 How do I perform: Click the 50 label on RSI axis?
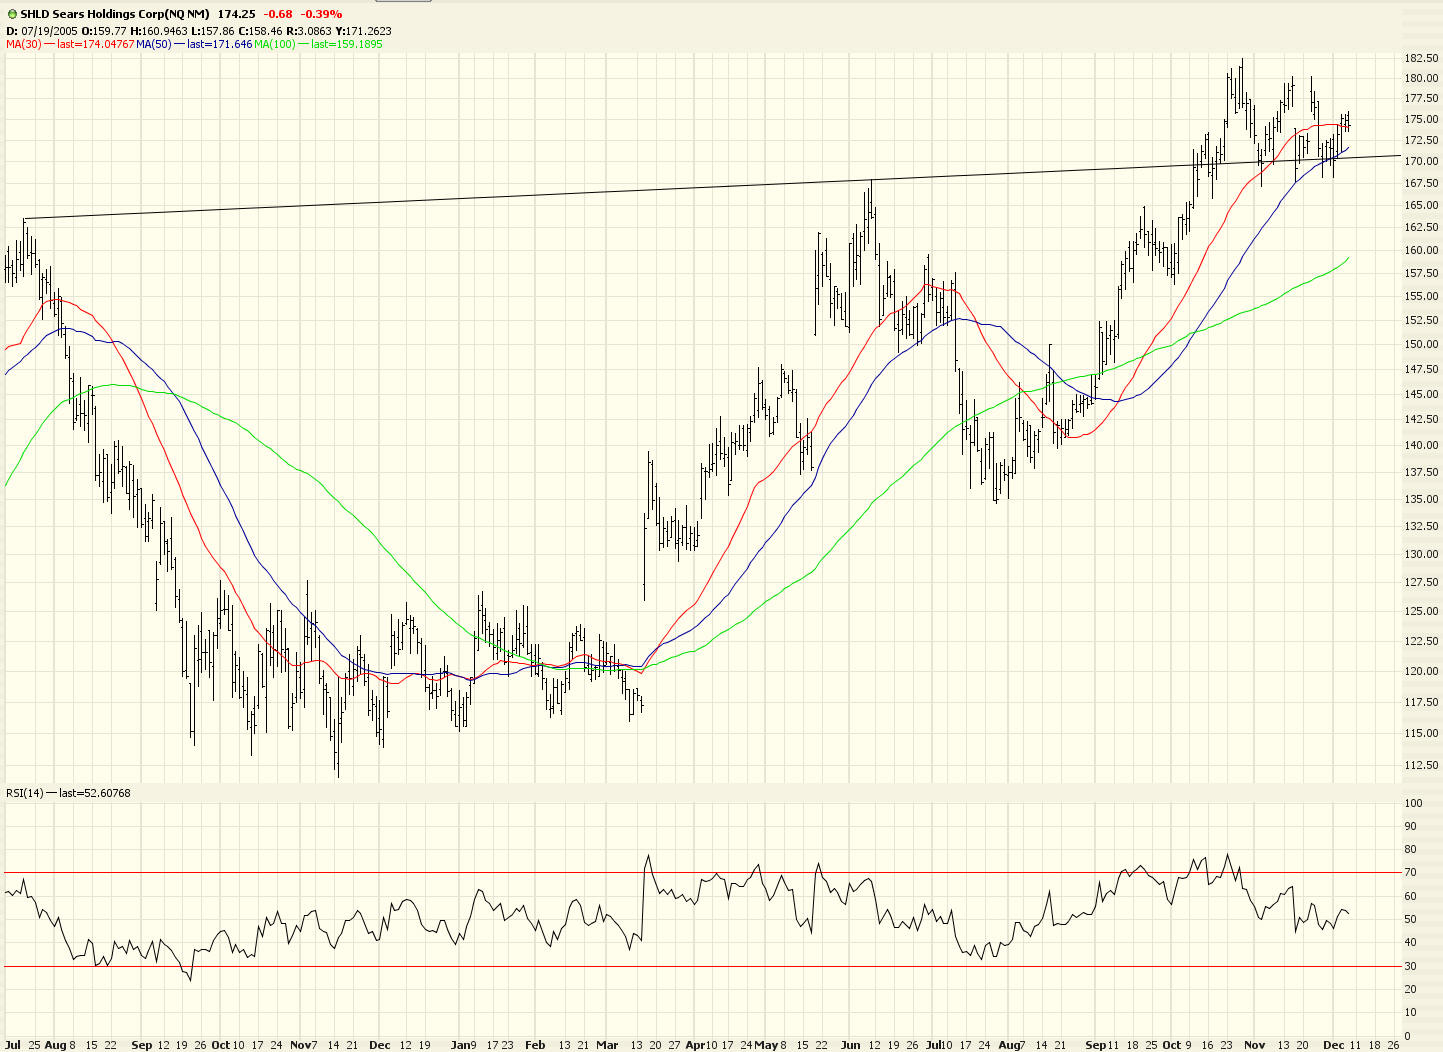click(x=1410, y=919)
